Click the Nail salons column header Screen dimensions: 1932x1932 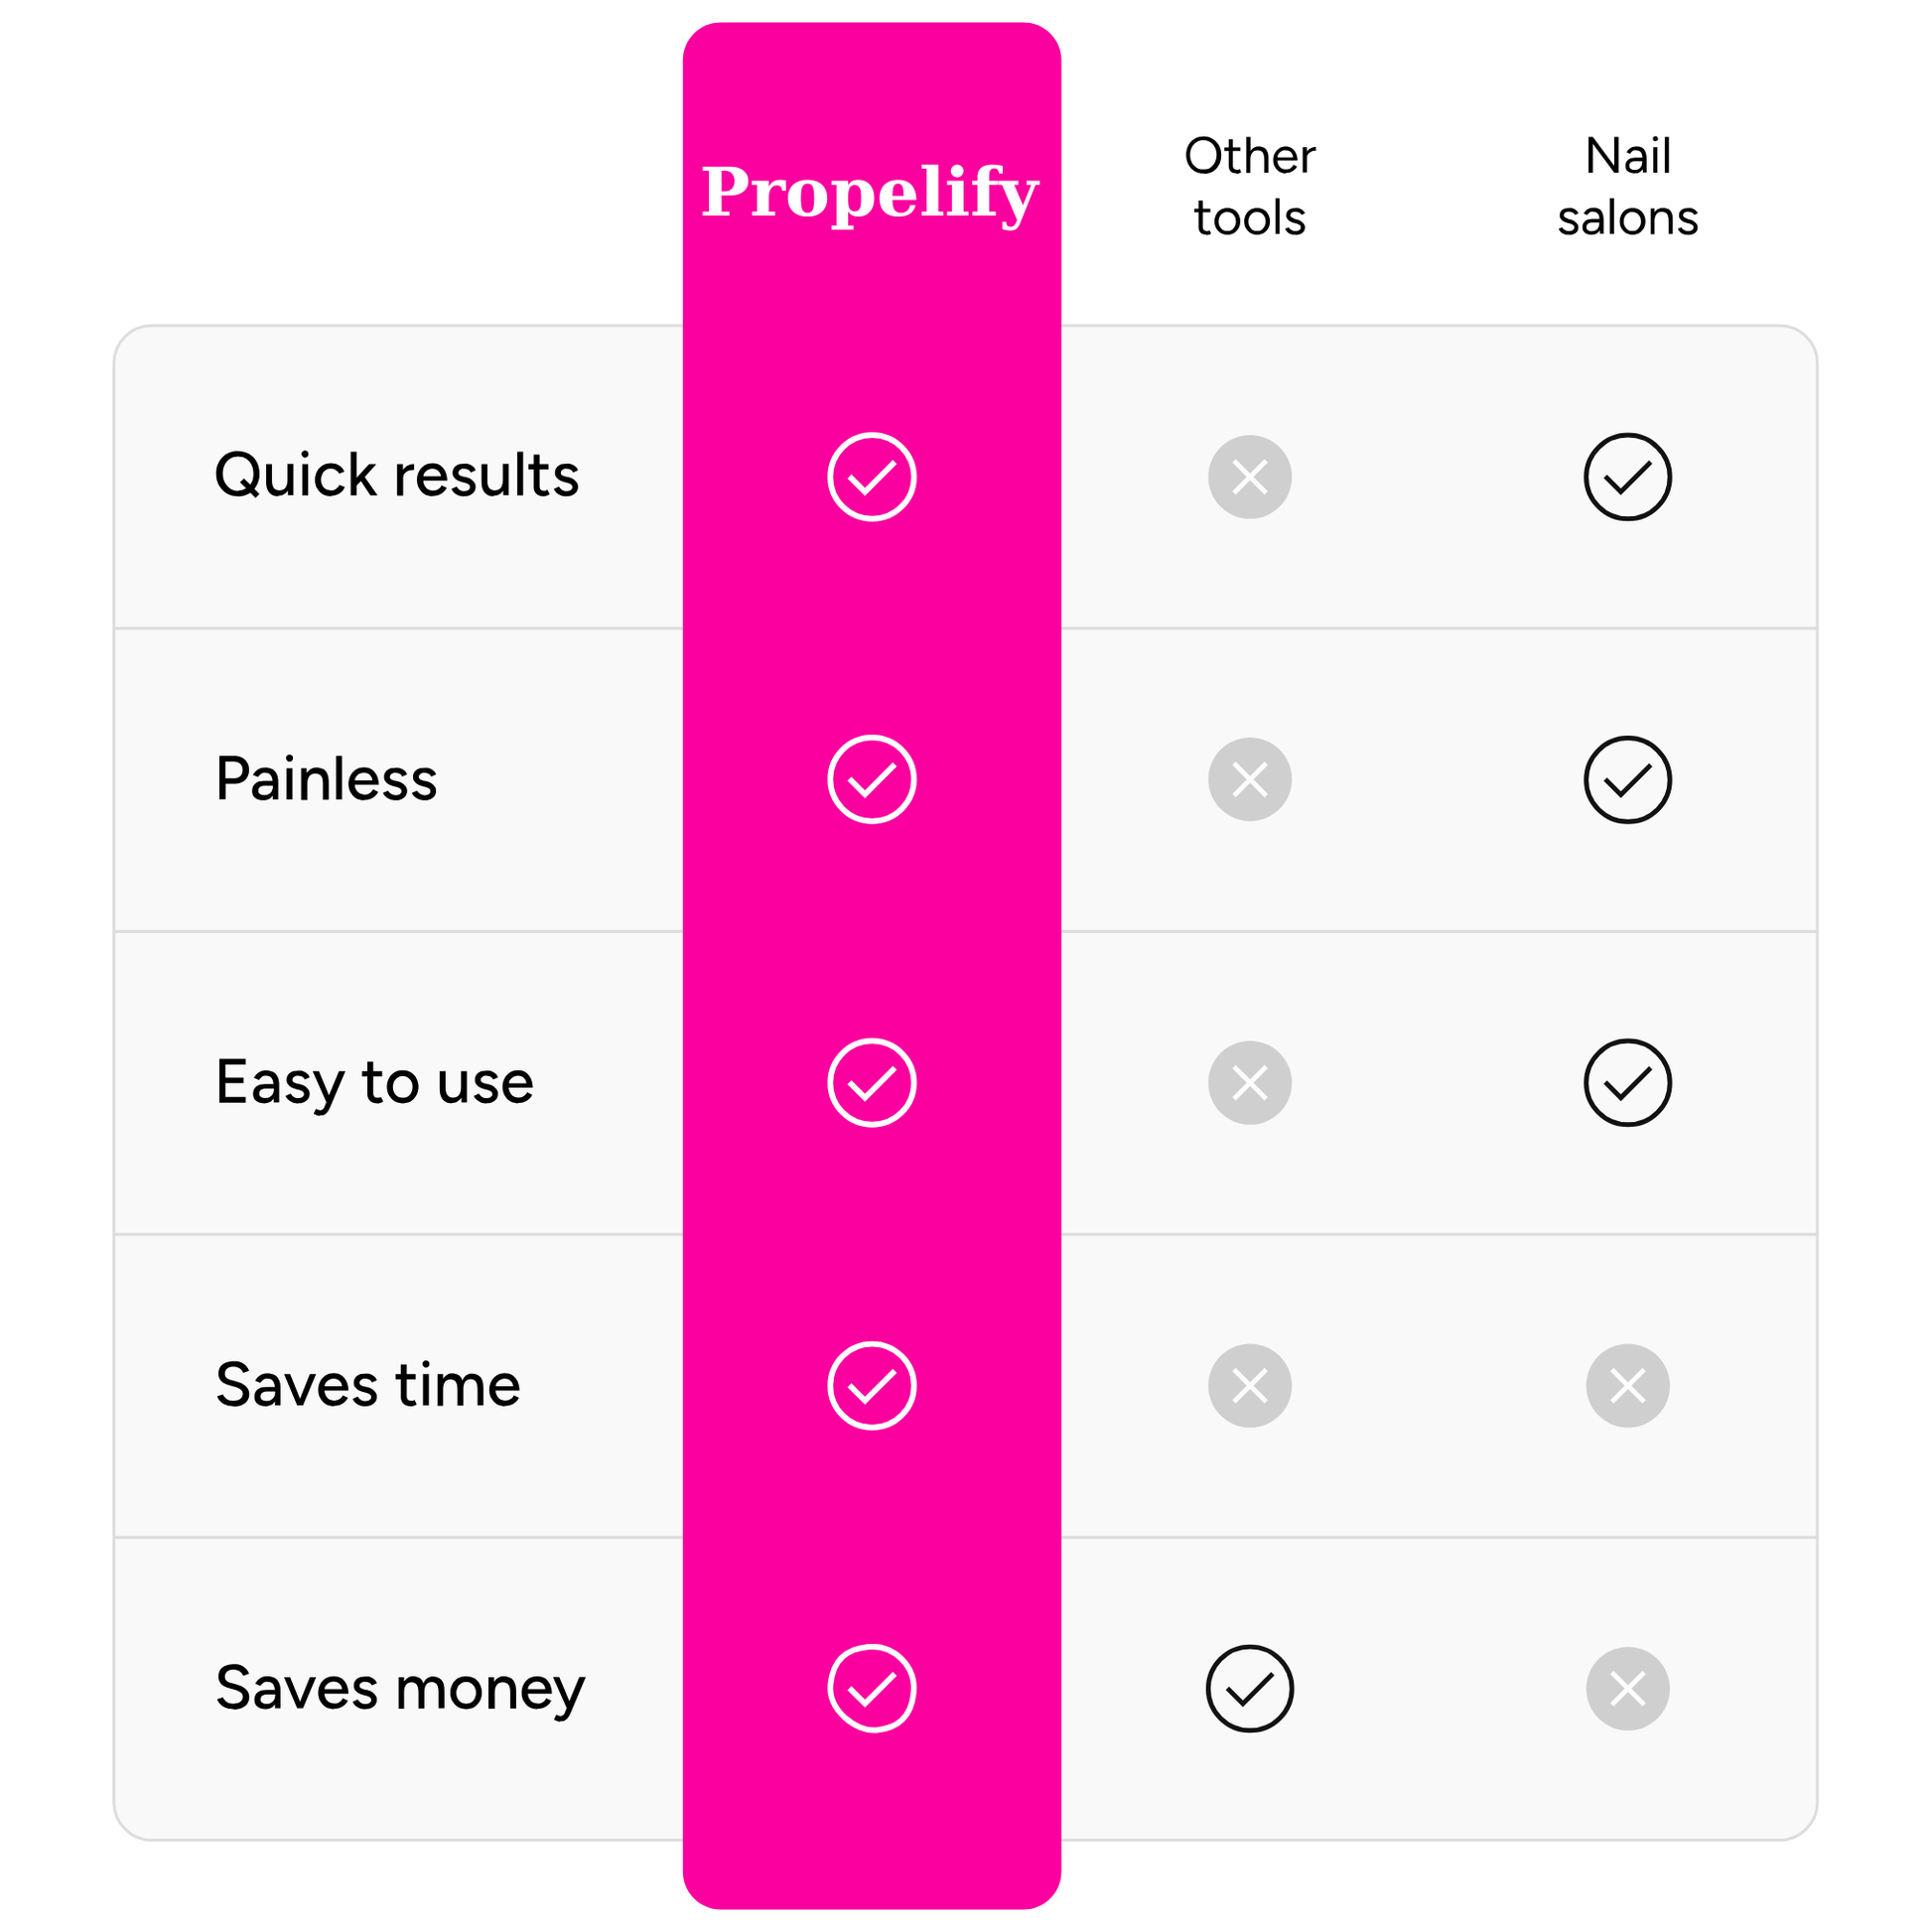[x=1627, y=187]
